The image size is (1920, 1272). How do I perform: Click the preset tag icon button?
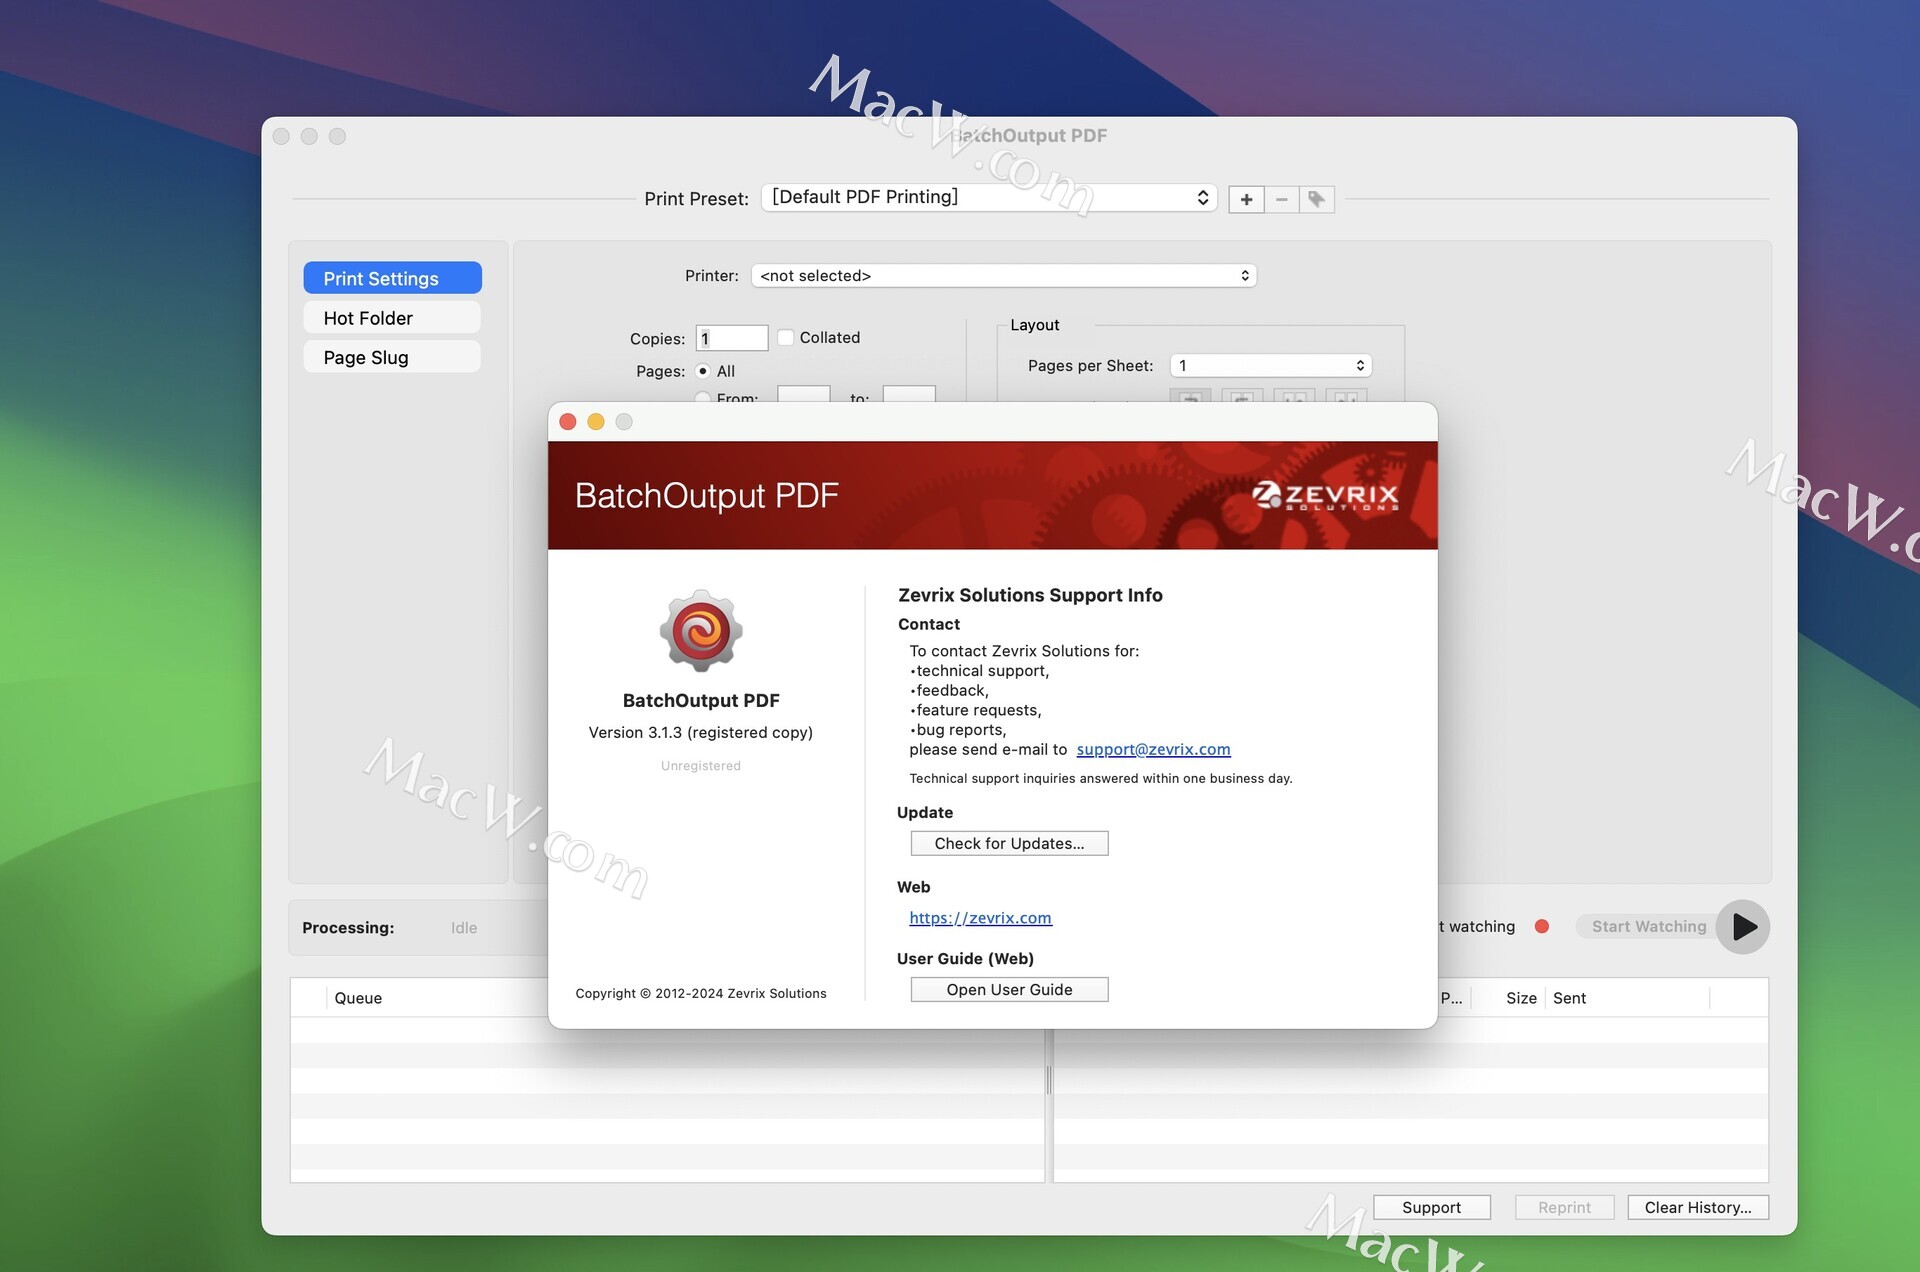click(1317, 199)
